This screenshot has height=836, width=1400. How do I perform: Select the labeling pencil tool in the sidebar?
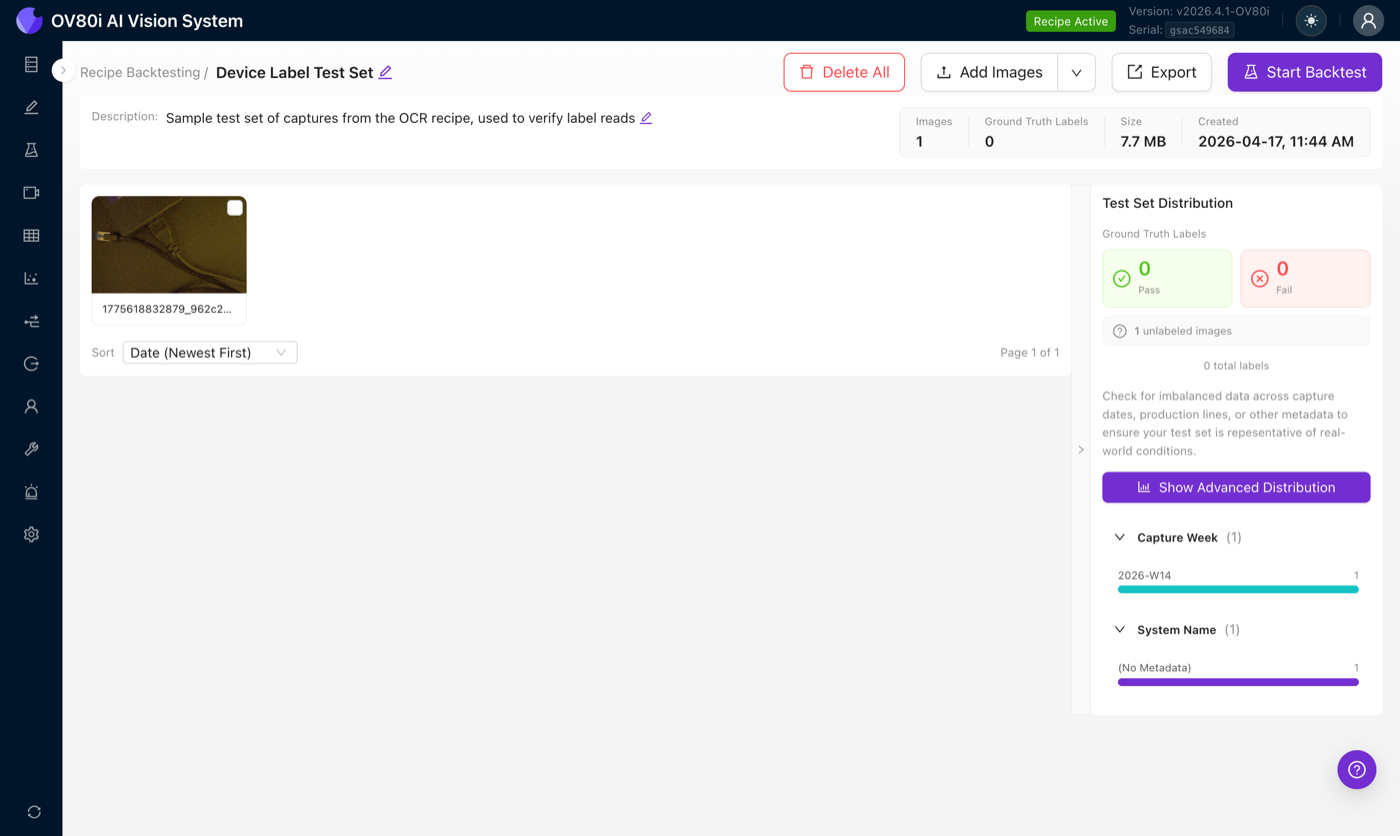click(x=31, y=106)
